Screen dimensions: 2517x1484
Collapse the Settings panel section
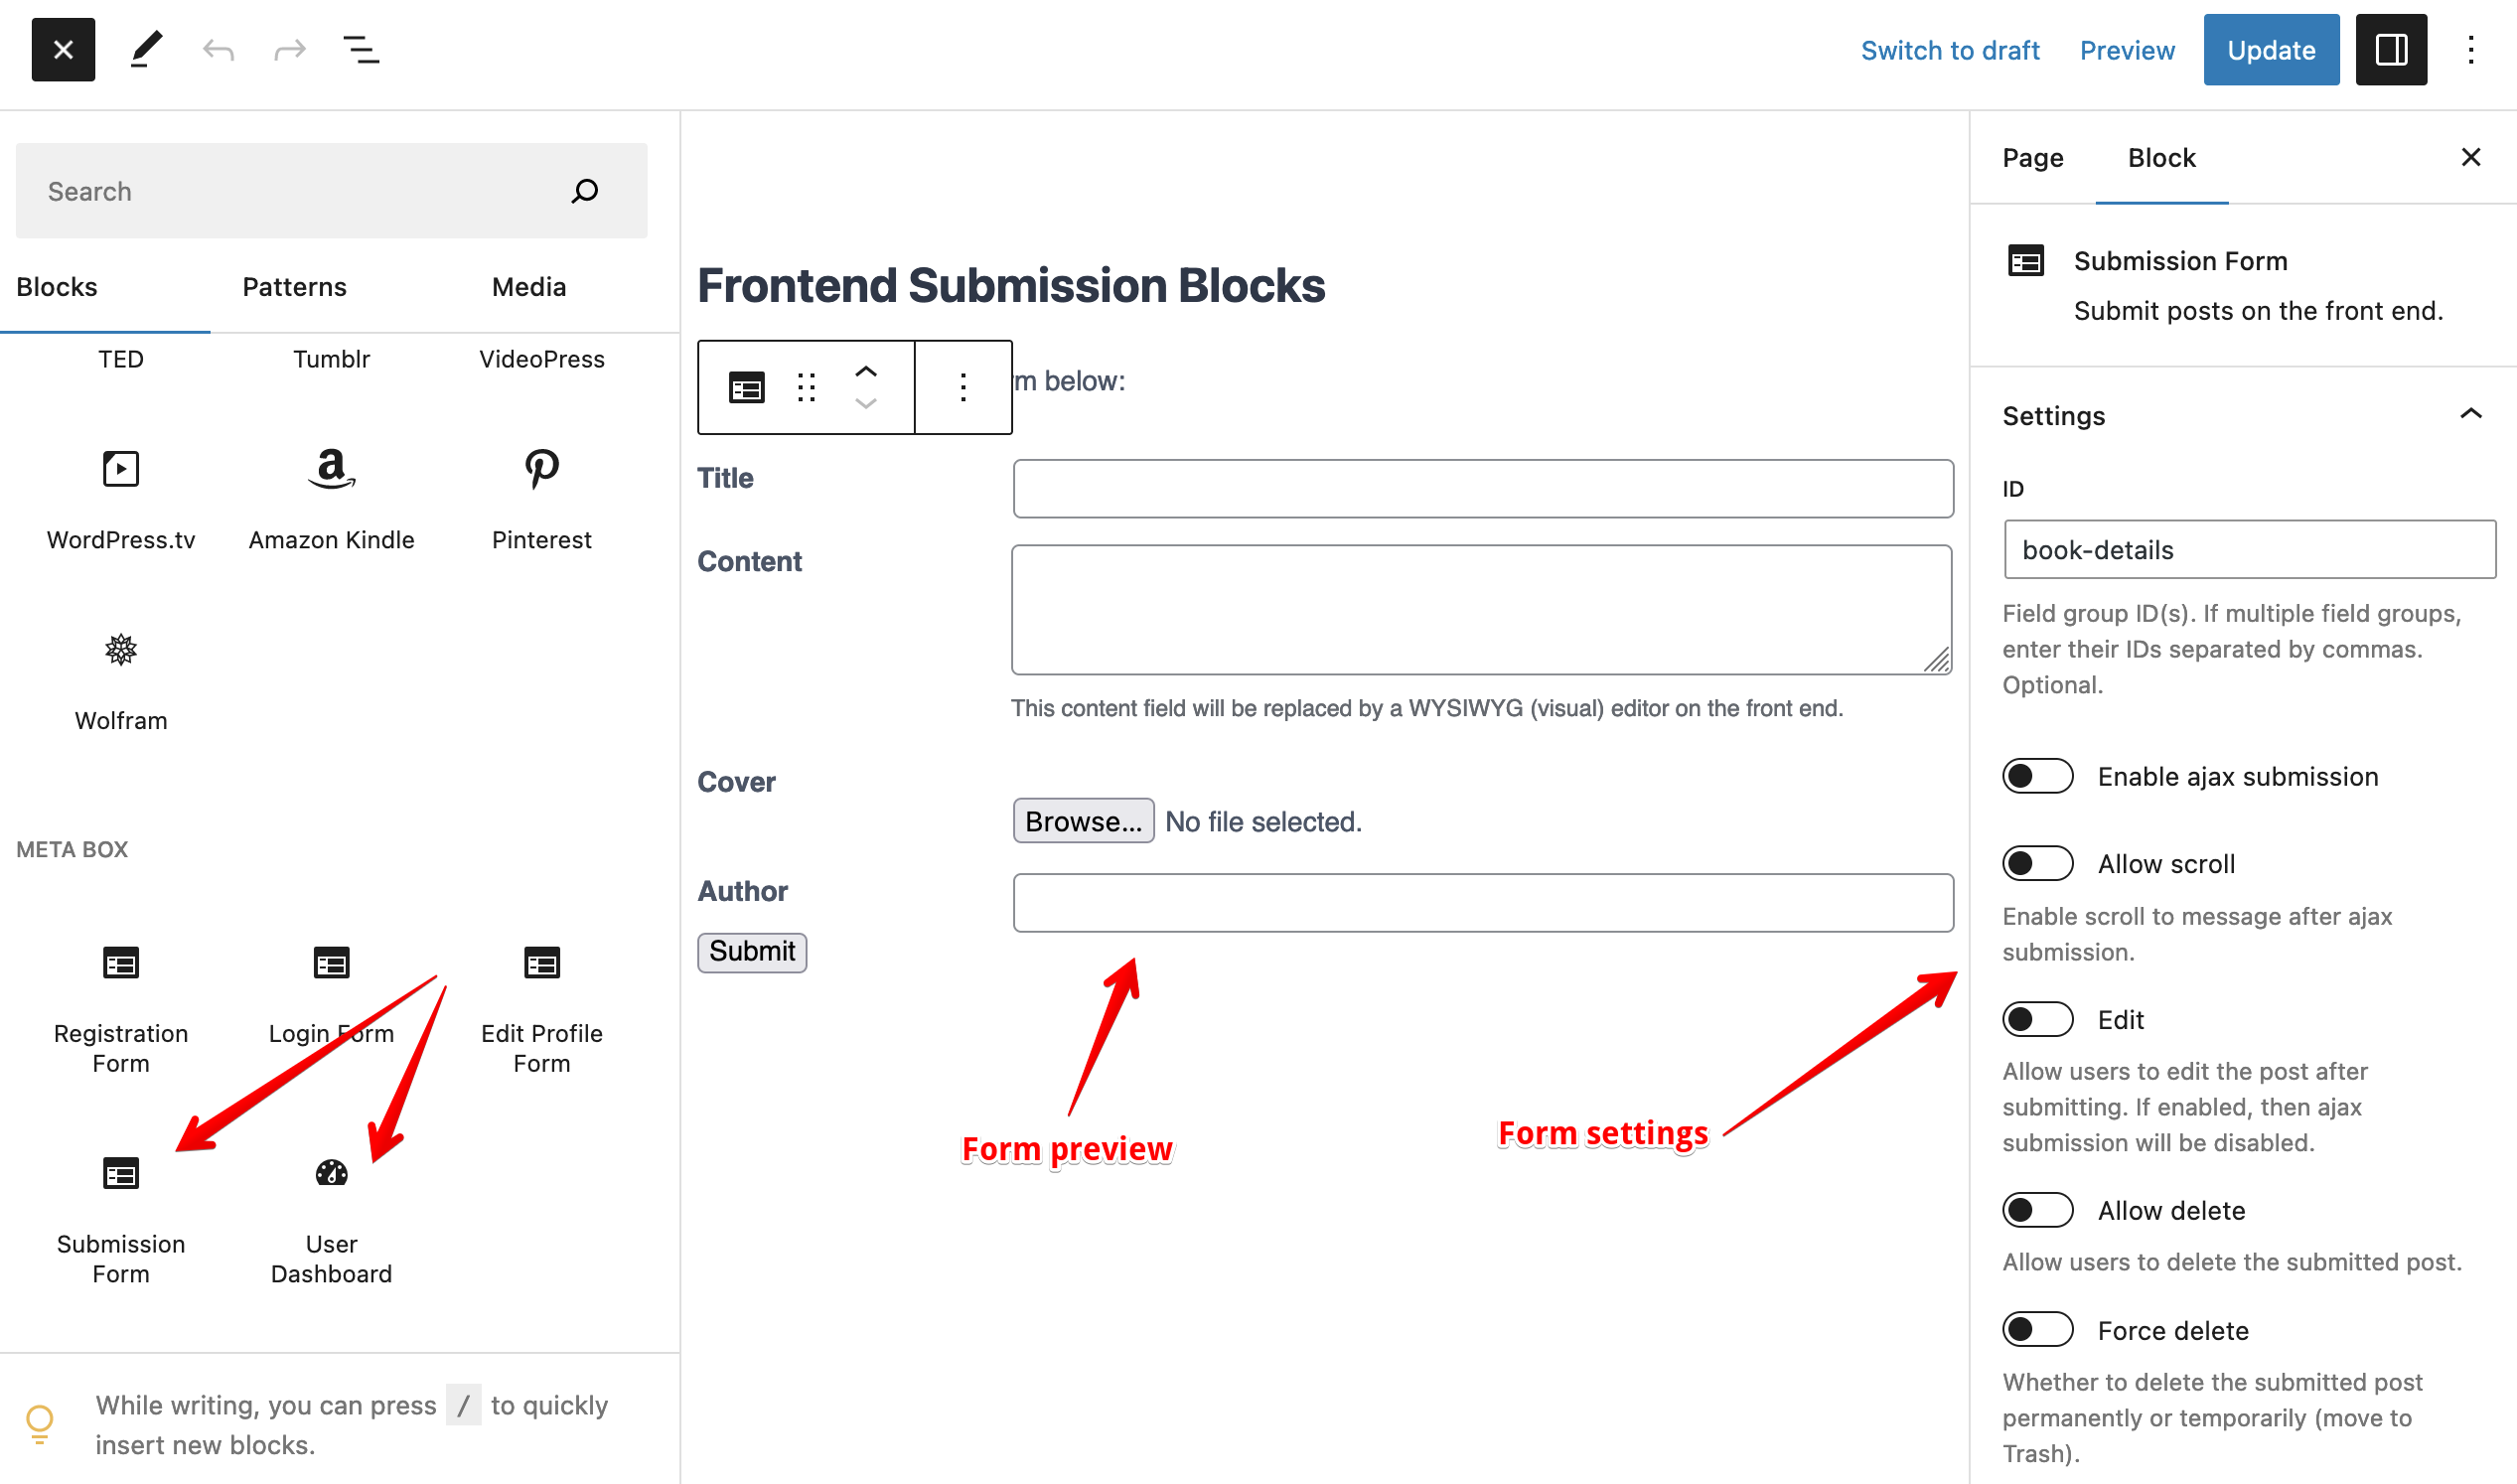(2470, 415)
